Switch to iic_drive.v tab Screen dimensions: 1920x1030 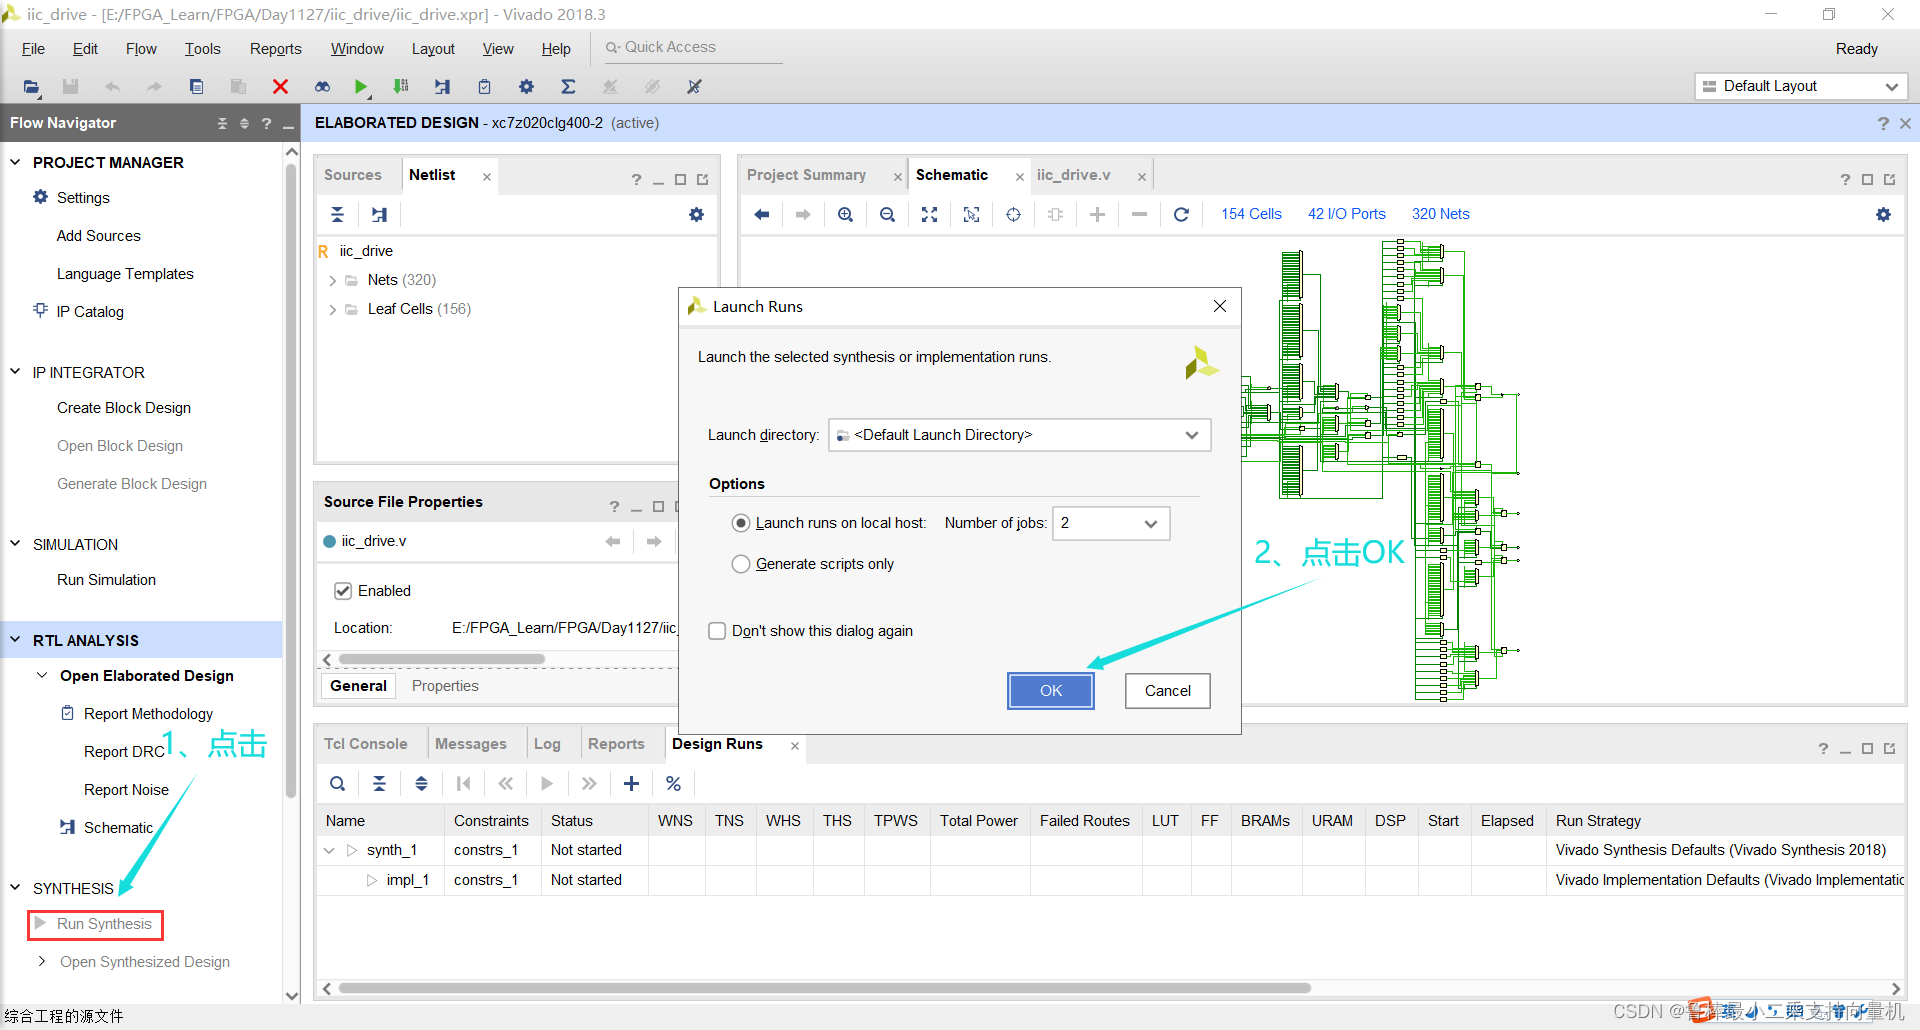click(1073, 175)
